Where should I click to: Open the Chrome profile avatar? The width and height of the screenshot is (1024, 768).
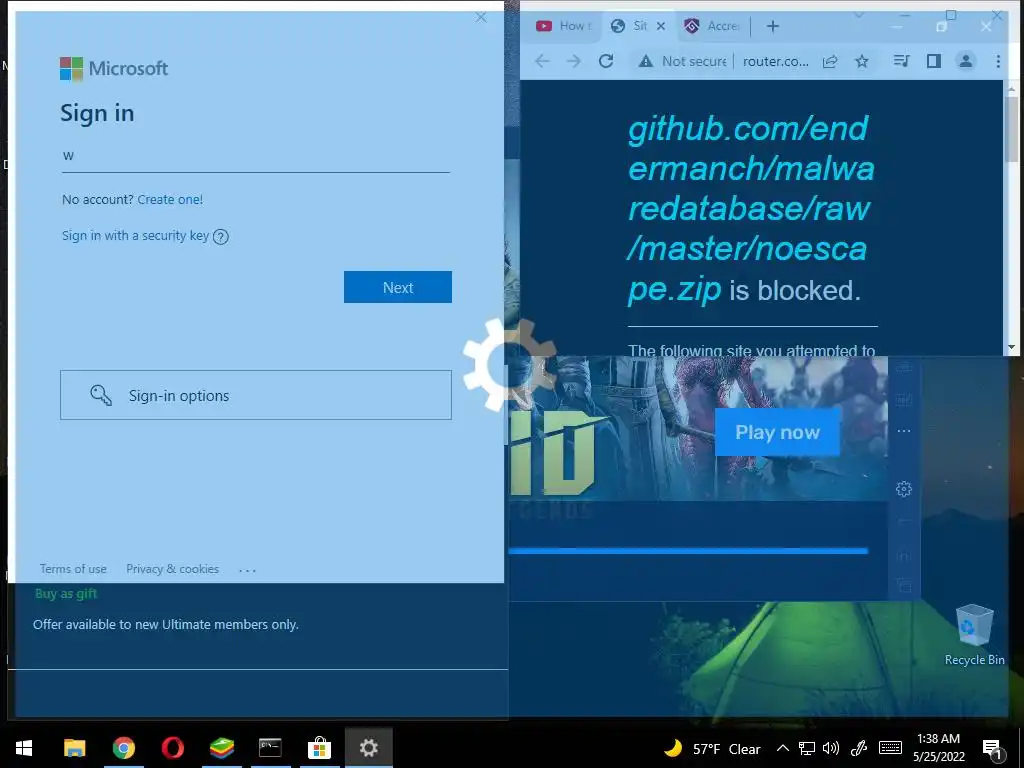click(x=966, y=61)
